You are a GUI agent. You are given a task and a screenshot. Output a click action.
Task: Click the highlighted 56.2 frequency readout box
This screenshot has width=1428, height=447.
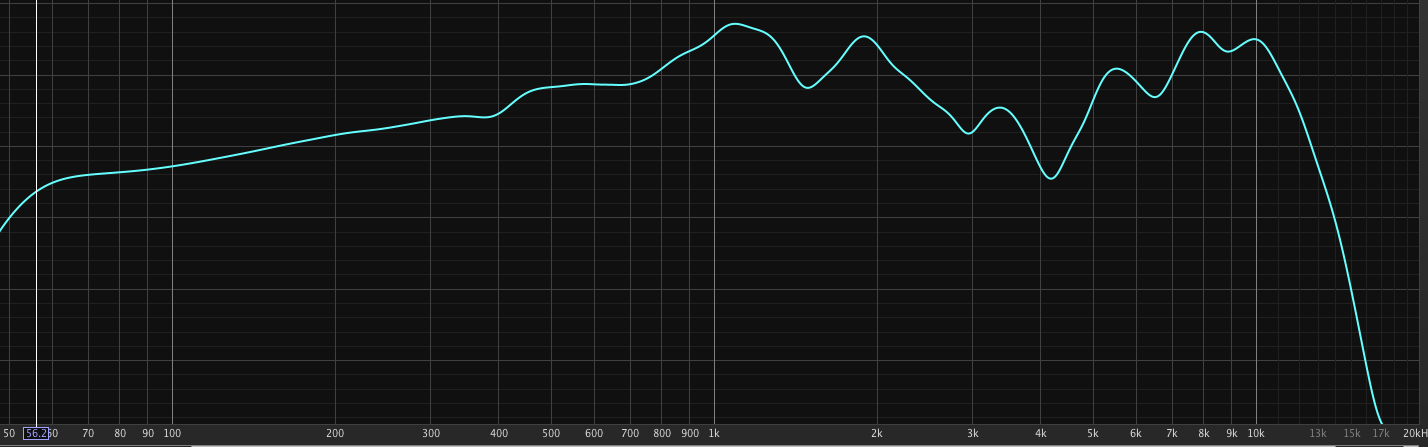pyautogui.click(x=36, y=433)
